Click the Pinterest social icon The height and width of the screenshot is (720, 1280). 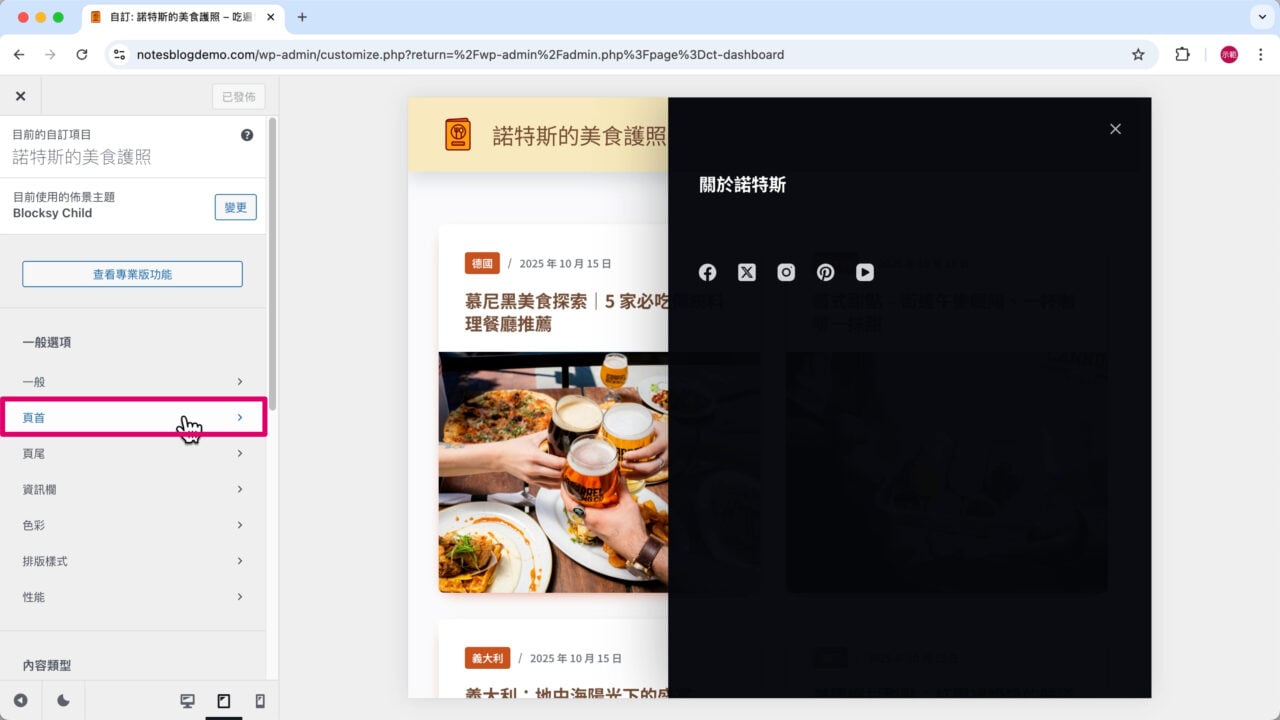click(825, 272)
